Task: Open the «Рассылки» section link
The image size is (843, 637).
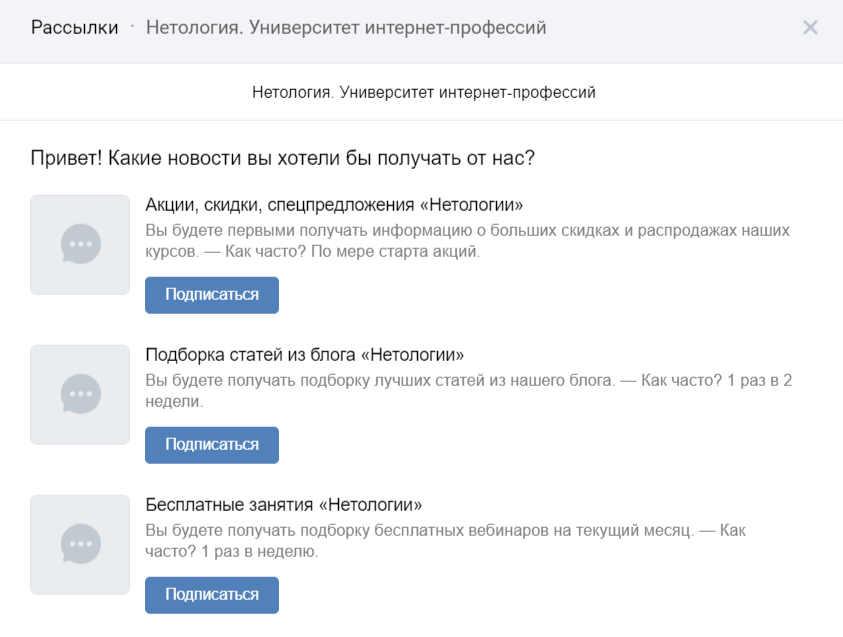Action: pos(73,27)
